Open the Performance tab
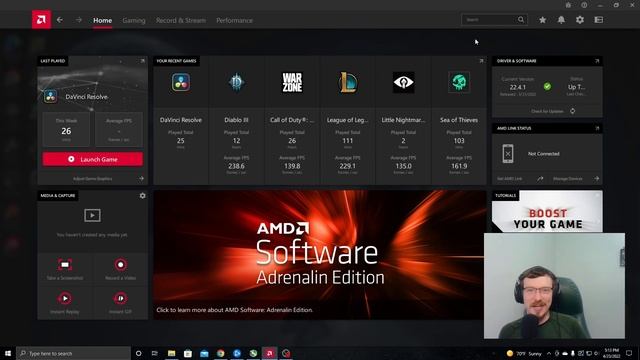This screenshot has width=640, height=360. [234, 20]
